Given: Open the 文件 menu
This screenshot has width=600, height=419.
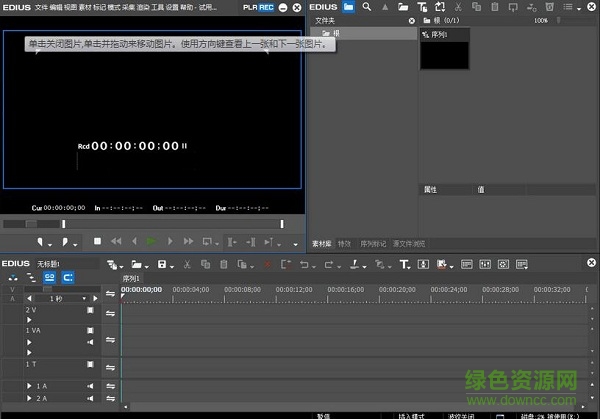Looking at the screenshot, I should point(41,7).
